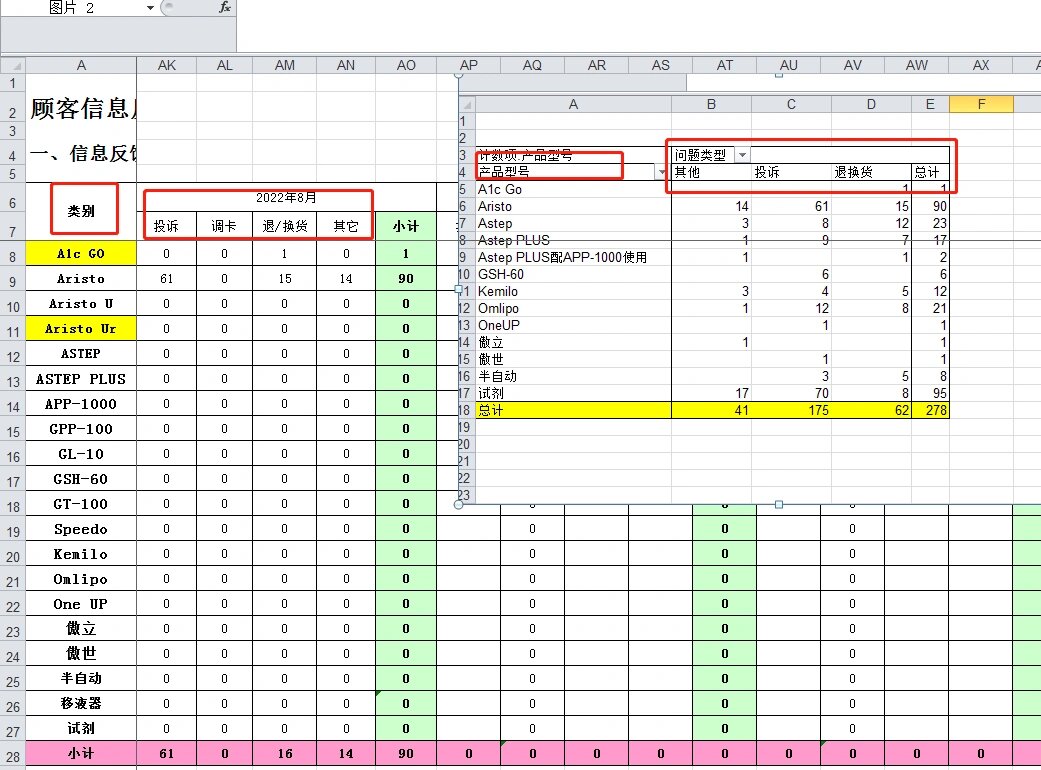Viewport: 1041px width, 770px height.
Task: Select column AK header
Action: point(167,65)
